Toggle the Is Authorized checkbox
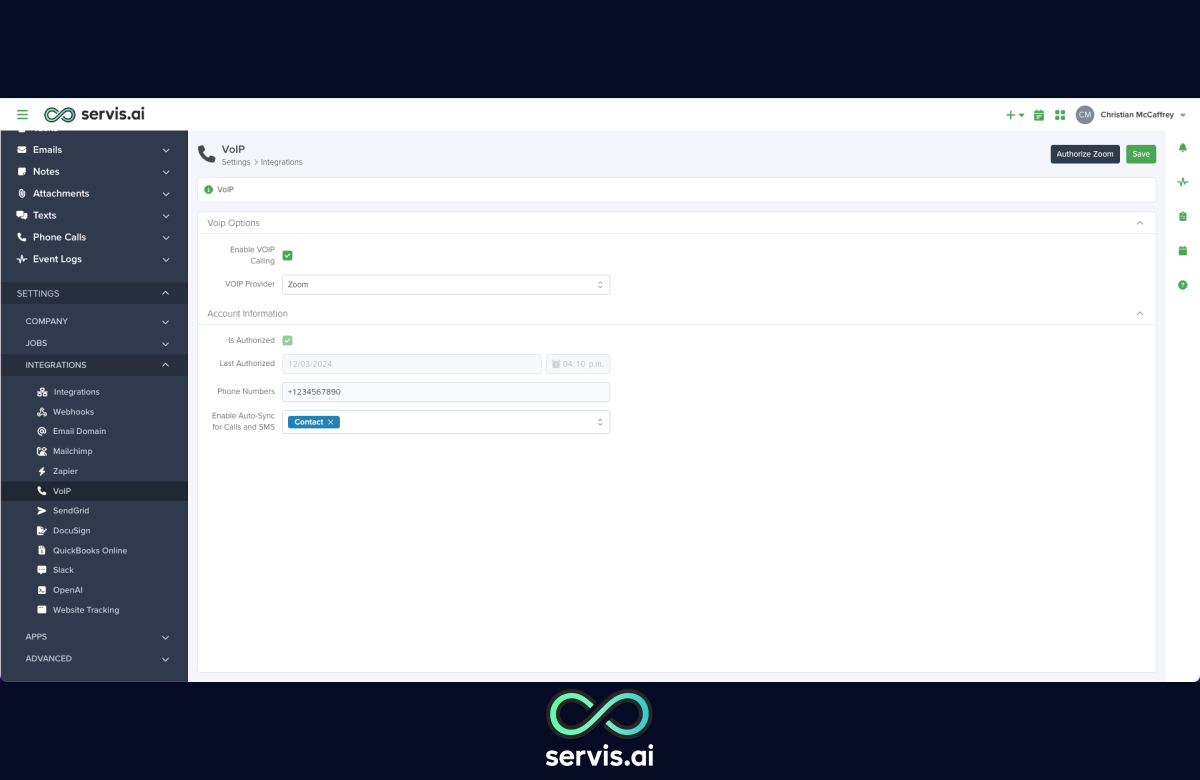This screenshot has width=1200, height=780. 288,340
